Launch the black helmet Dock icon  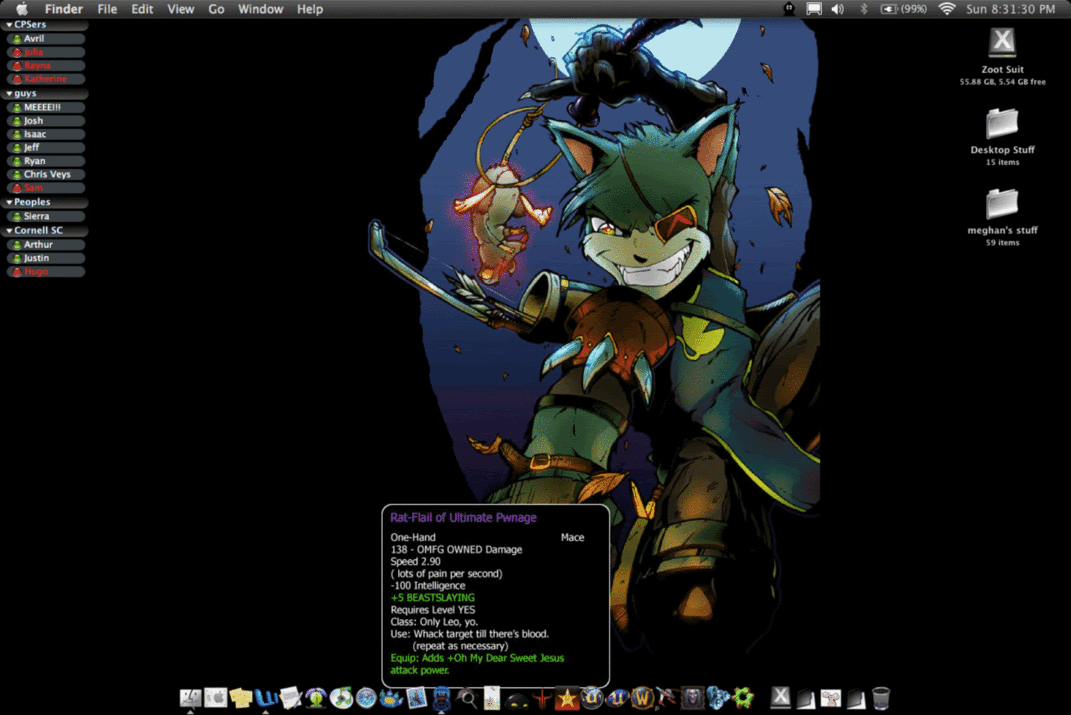pos(517,699)
